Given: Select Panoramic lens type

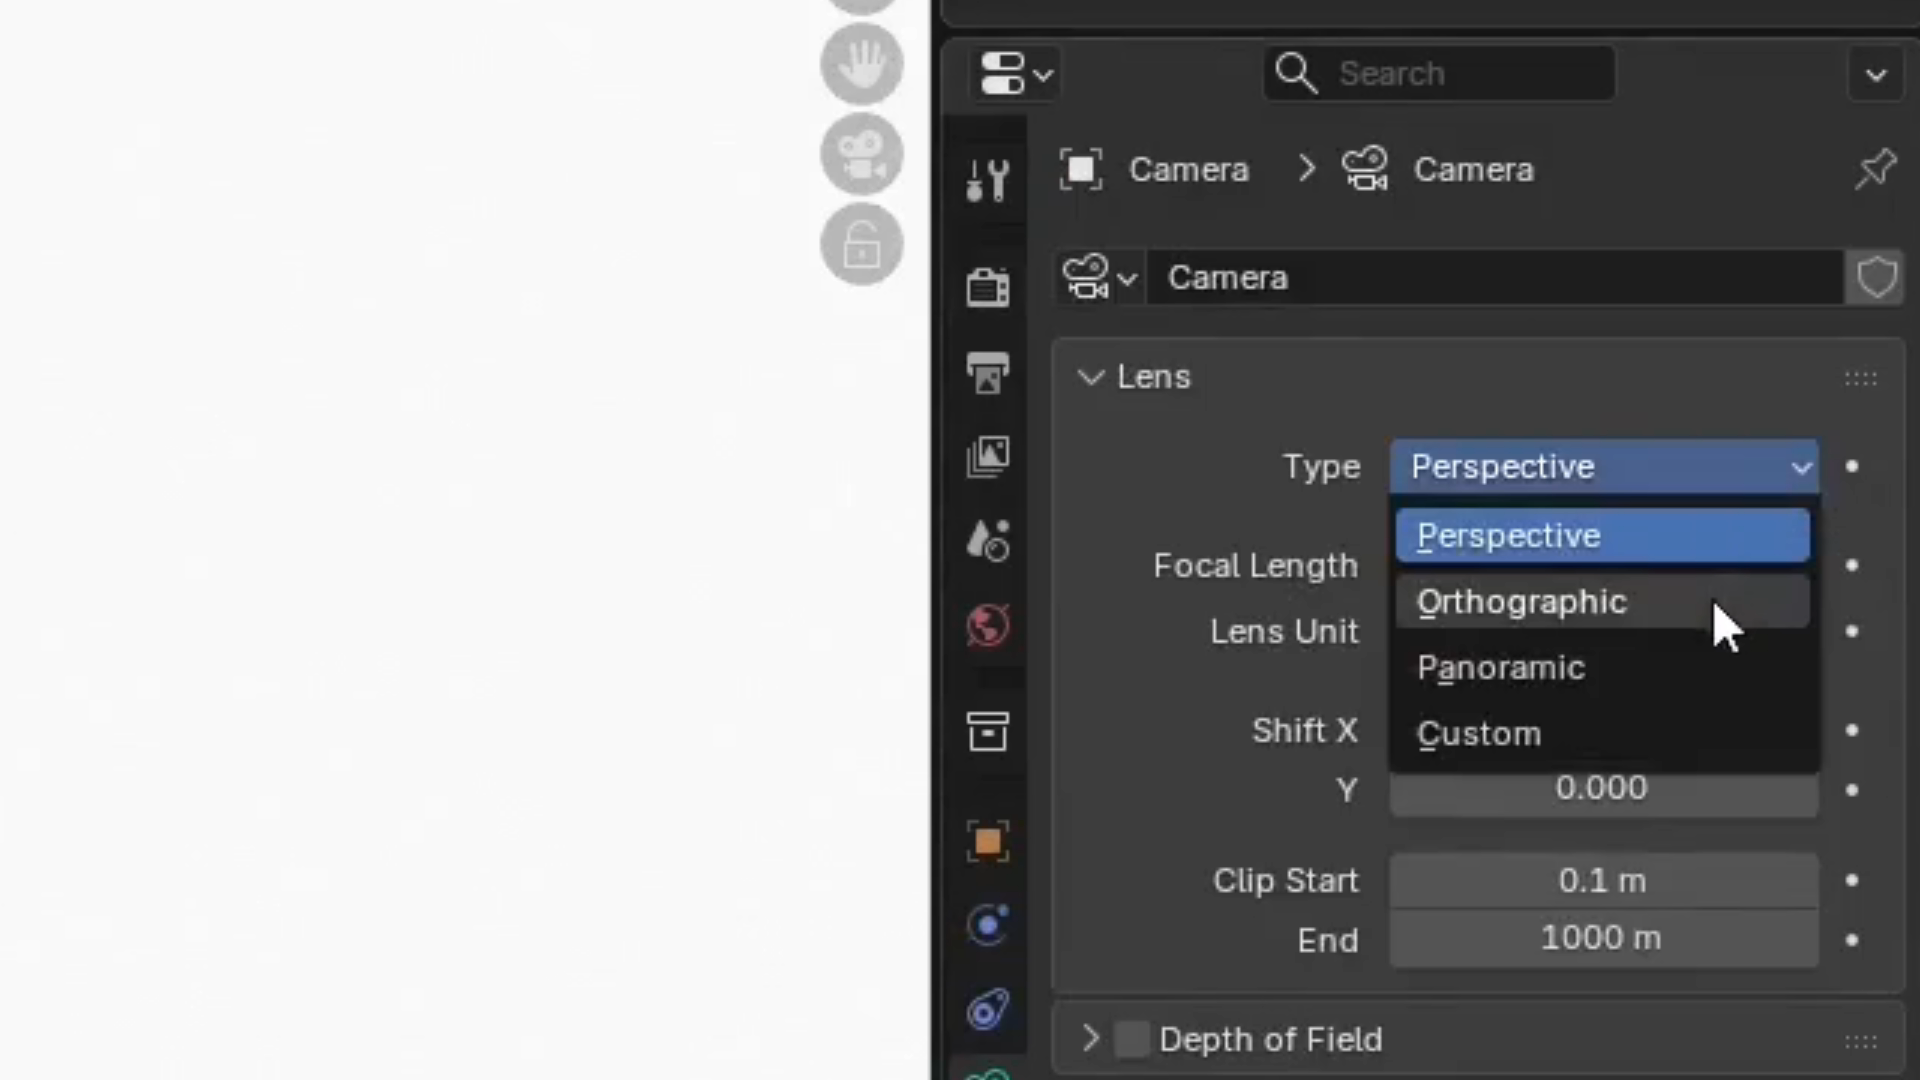Looking at the screenshot, I should pyautogui.click(x=1603, y=668).
